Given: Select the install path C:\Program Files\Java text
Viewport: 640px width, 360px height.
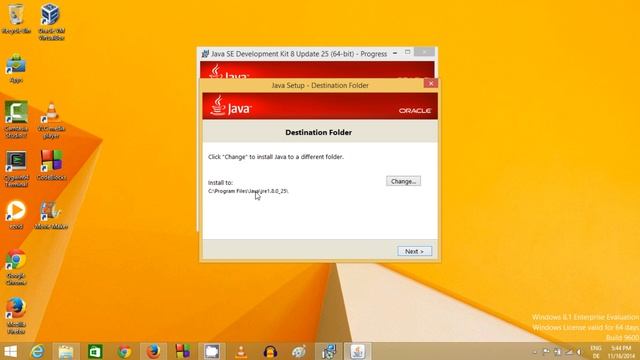Looking at the screenshot, I should [248, 191].
